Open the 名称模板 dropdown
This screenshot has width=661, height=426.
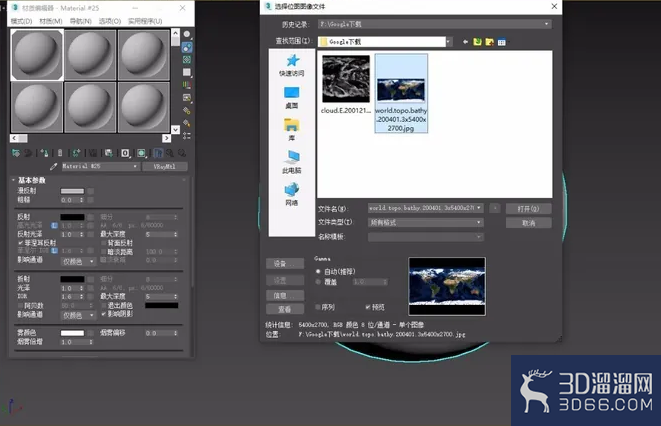(x=426, y=237)
